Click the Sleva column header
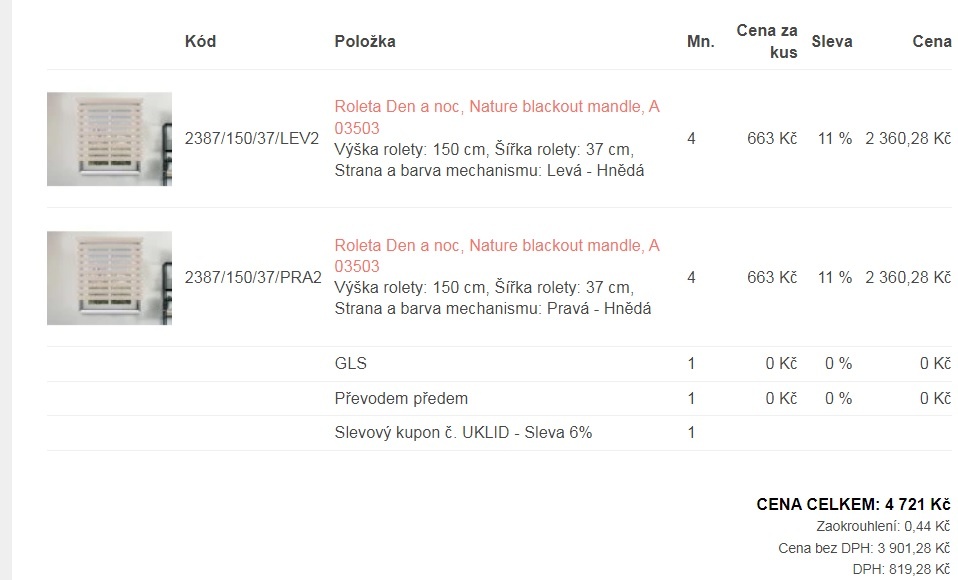Screen dimensions: 958x580 point(831,41)
